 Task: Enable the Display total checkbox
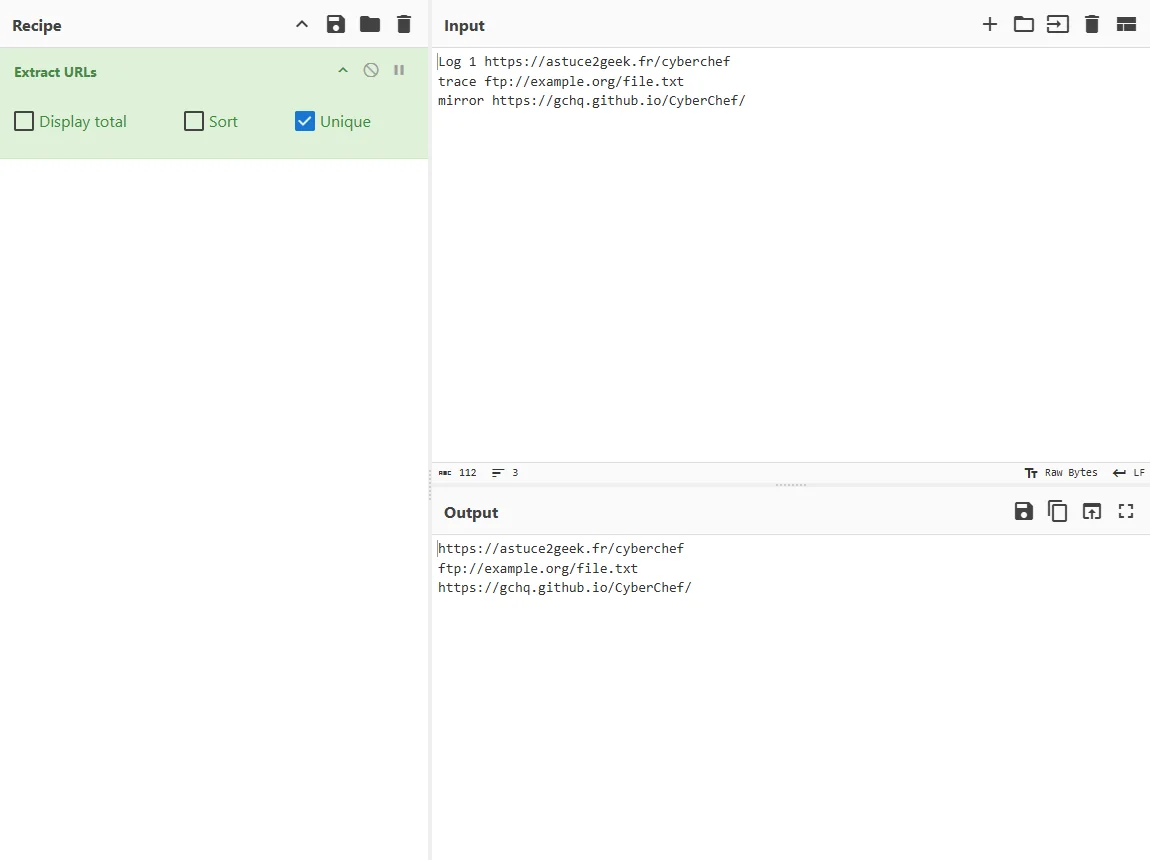click(24, 121)
